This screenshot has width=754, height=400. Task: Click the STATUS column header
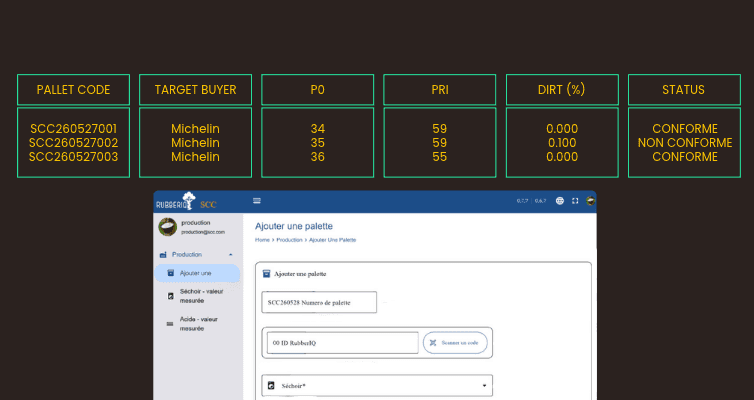(x=684, y=90)
